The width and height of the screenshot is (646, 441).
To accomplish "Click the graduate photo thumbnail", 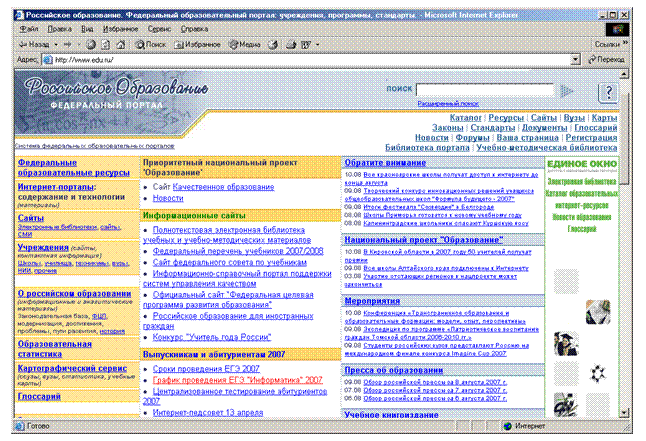I will [x=566, y=343].
